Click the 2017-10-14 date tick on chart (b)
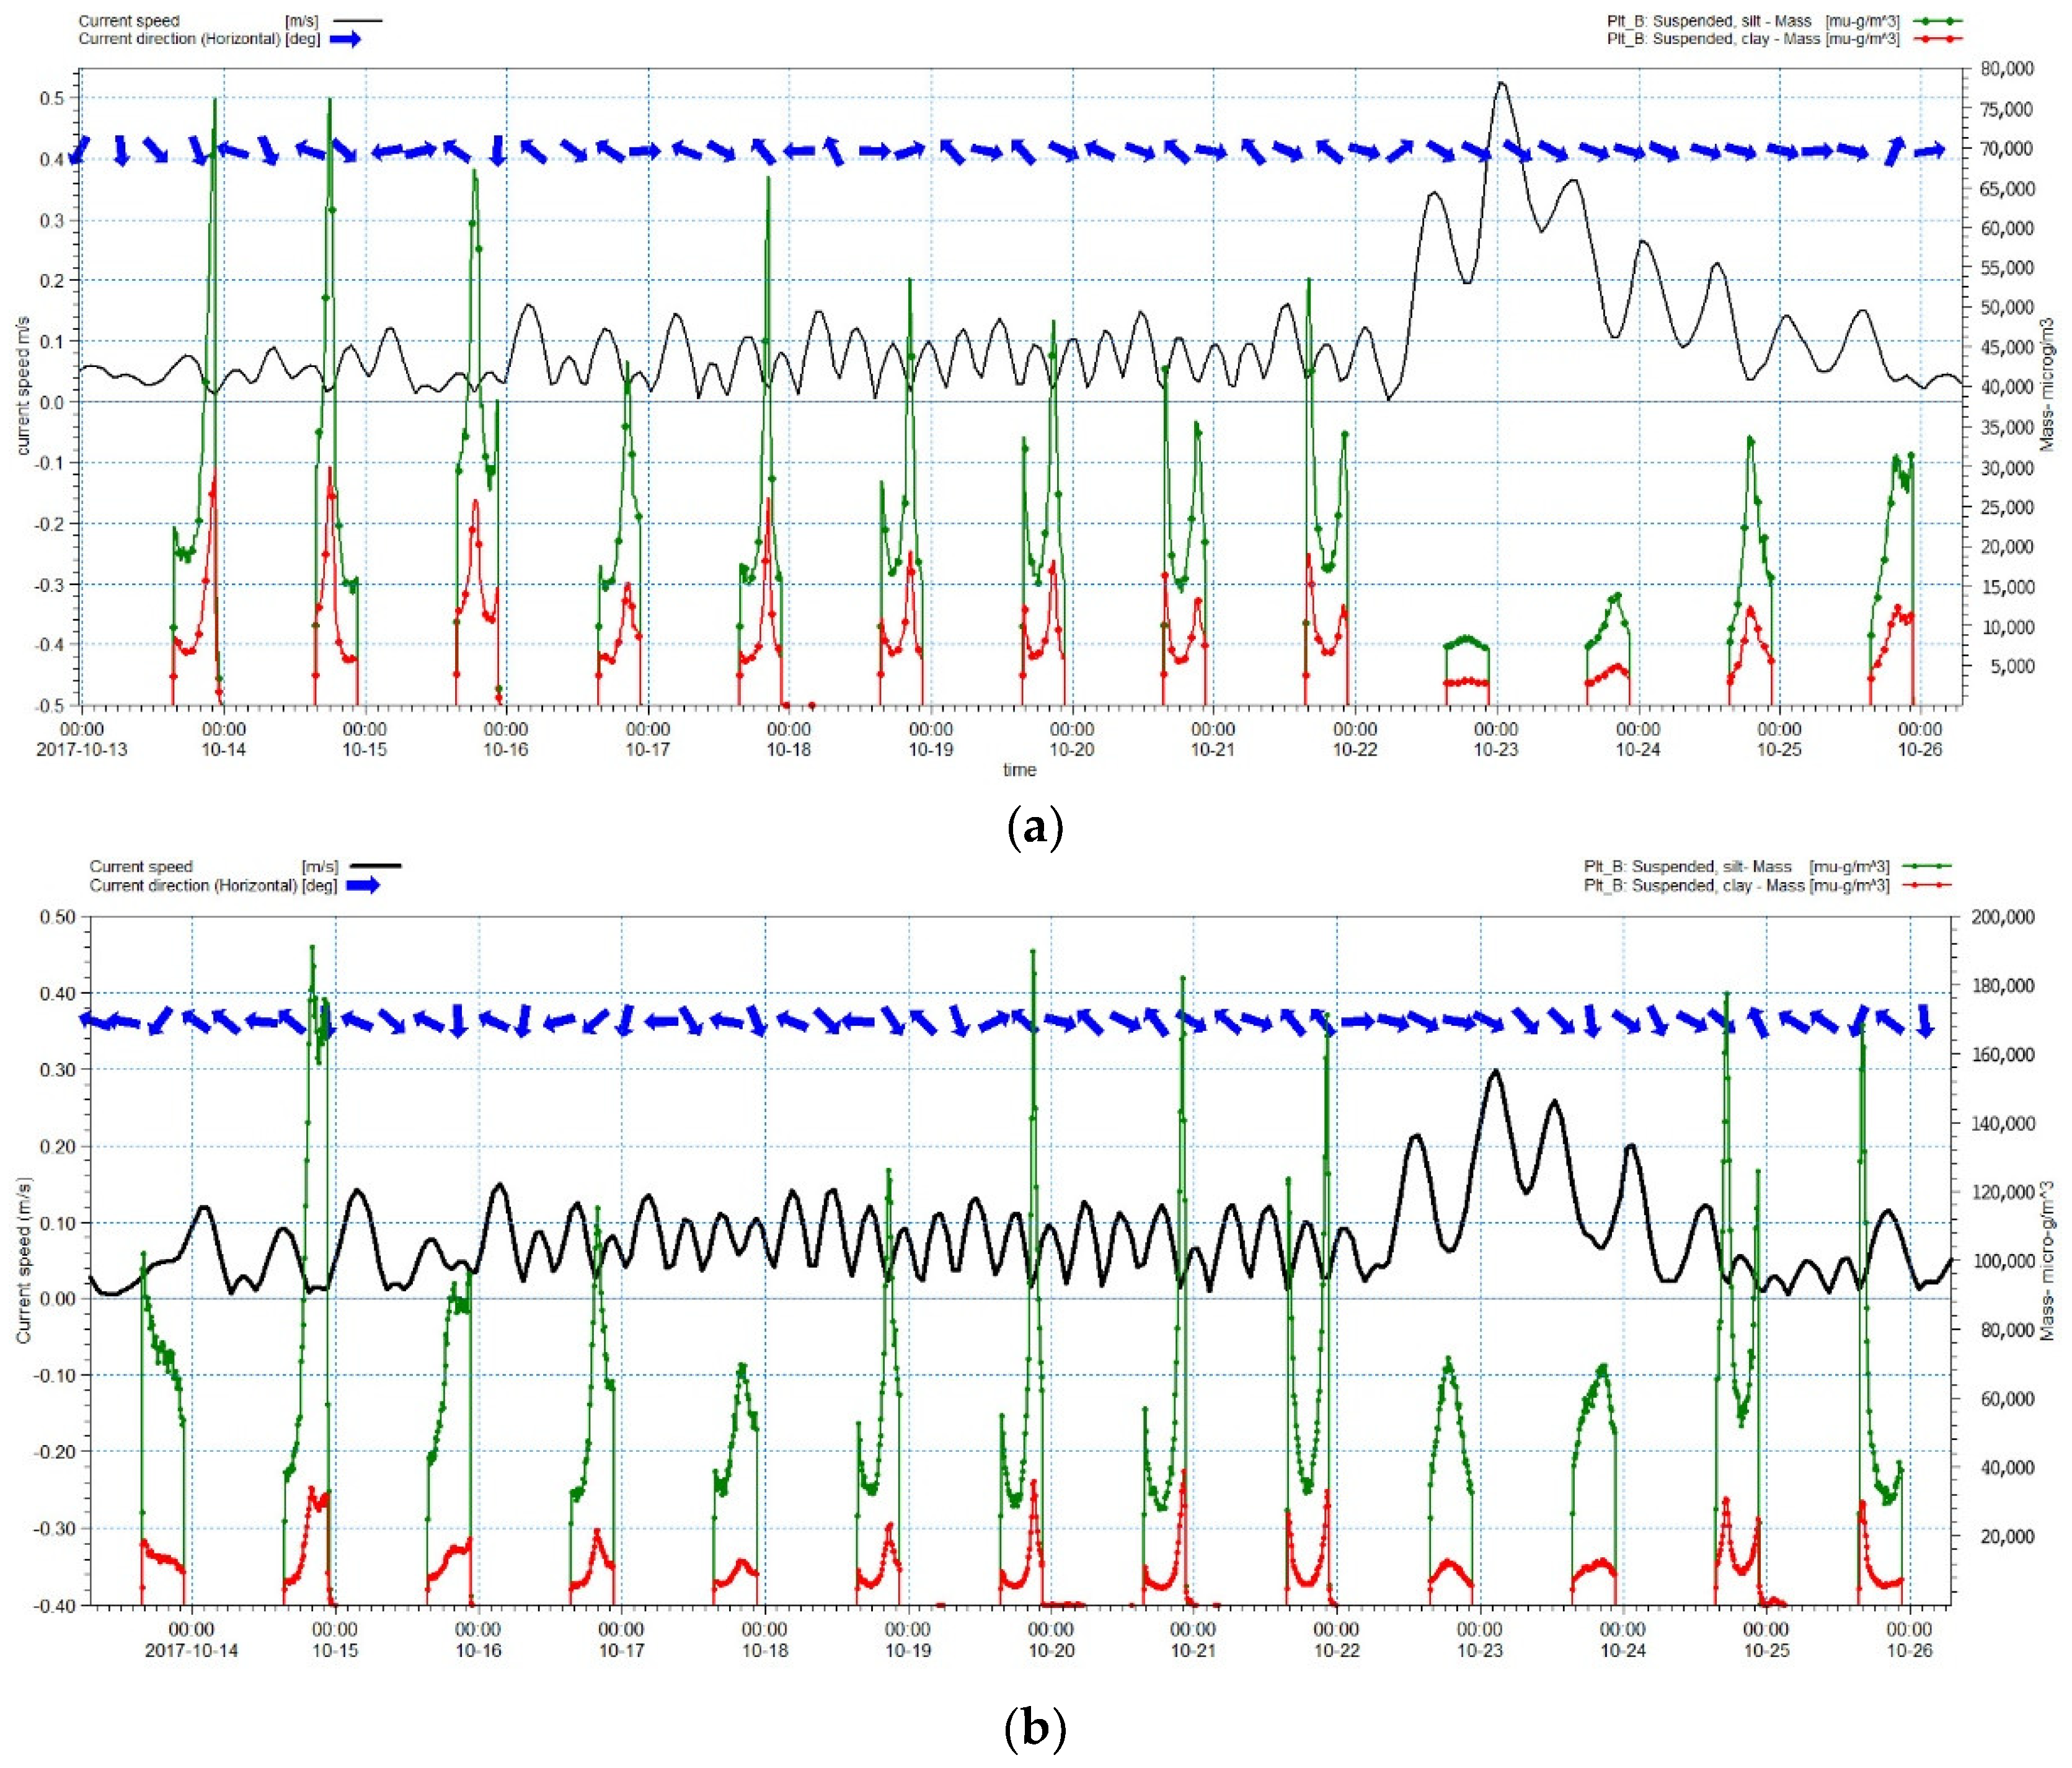This screenshot has width=2072, height=1768. point(191,1650)
